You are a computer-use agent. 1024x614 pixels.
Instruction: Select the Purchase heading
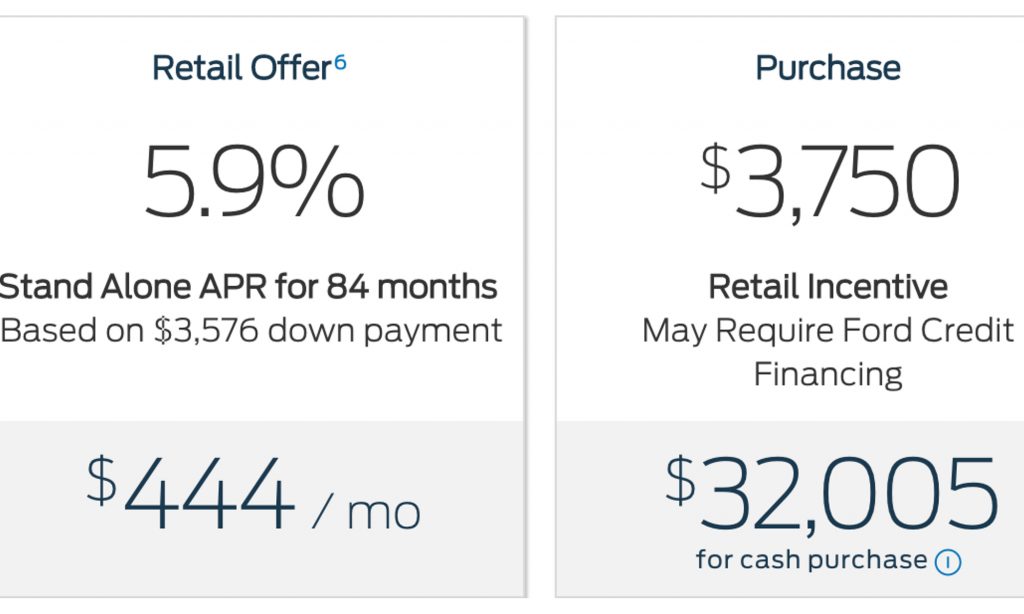coord(827,68)
